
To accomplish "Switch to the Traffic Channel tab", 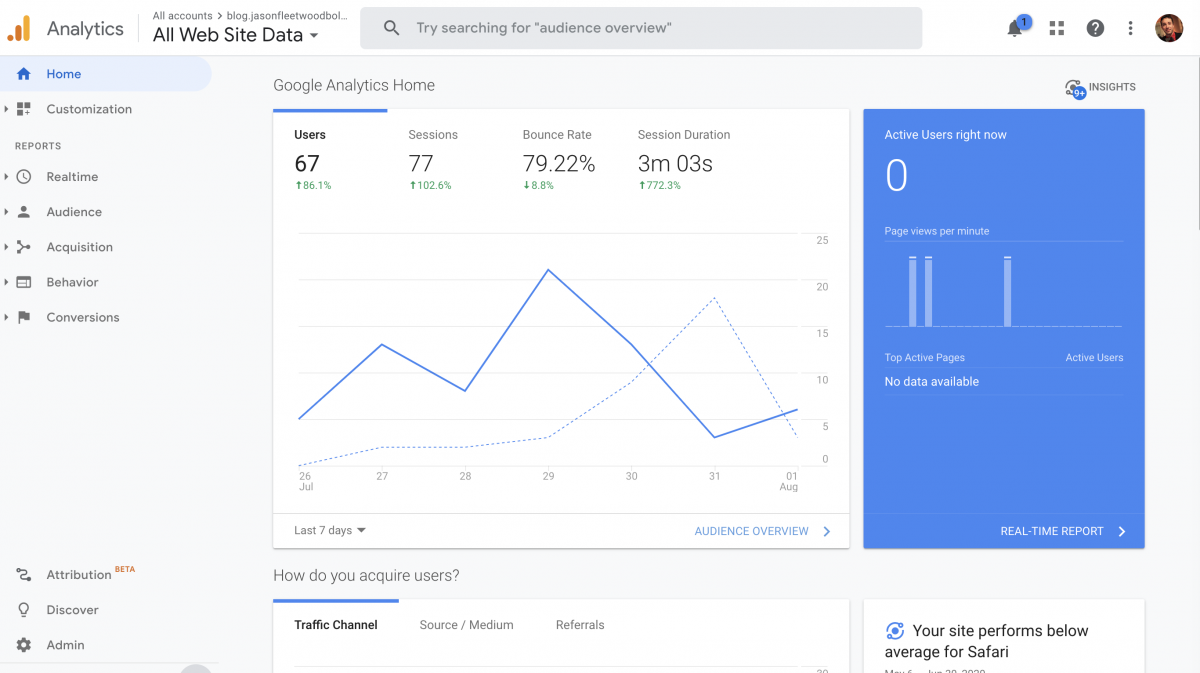I will 336,625.
